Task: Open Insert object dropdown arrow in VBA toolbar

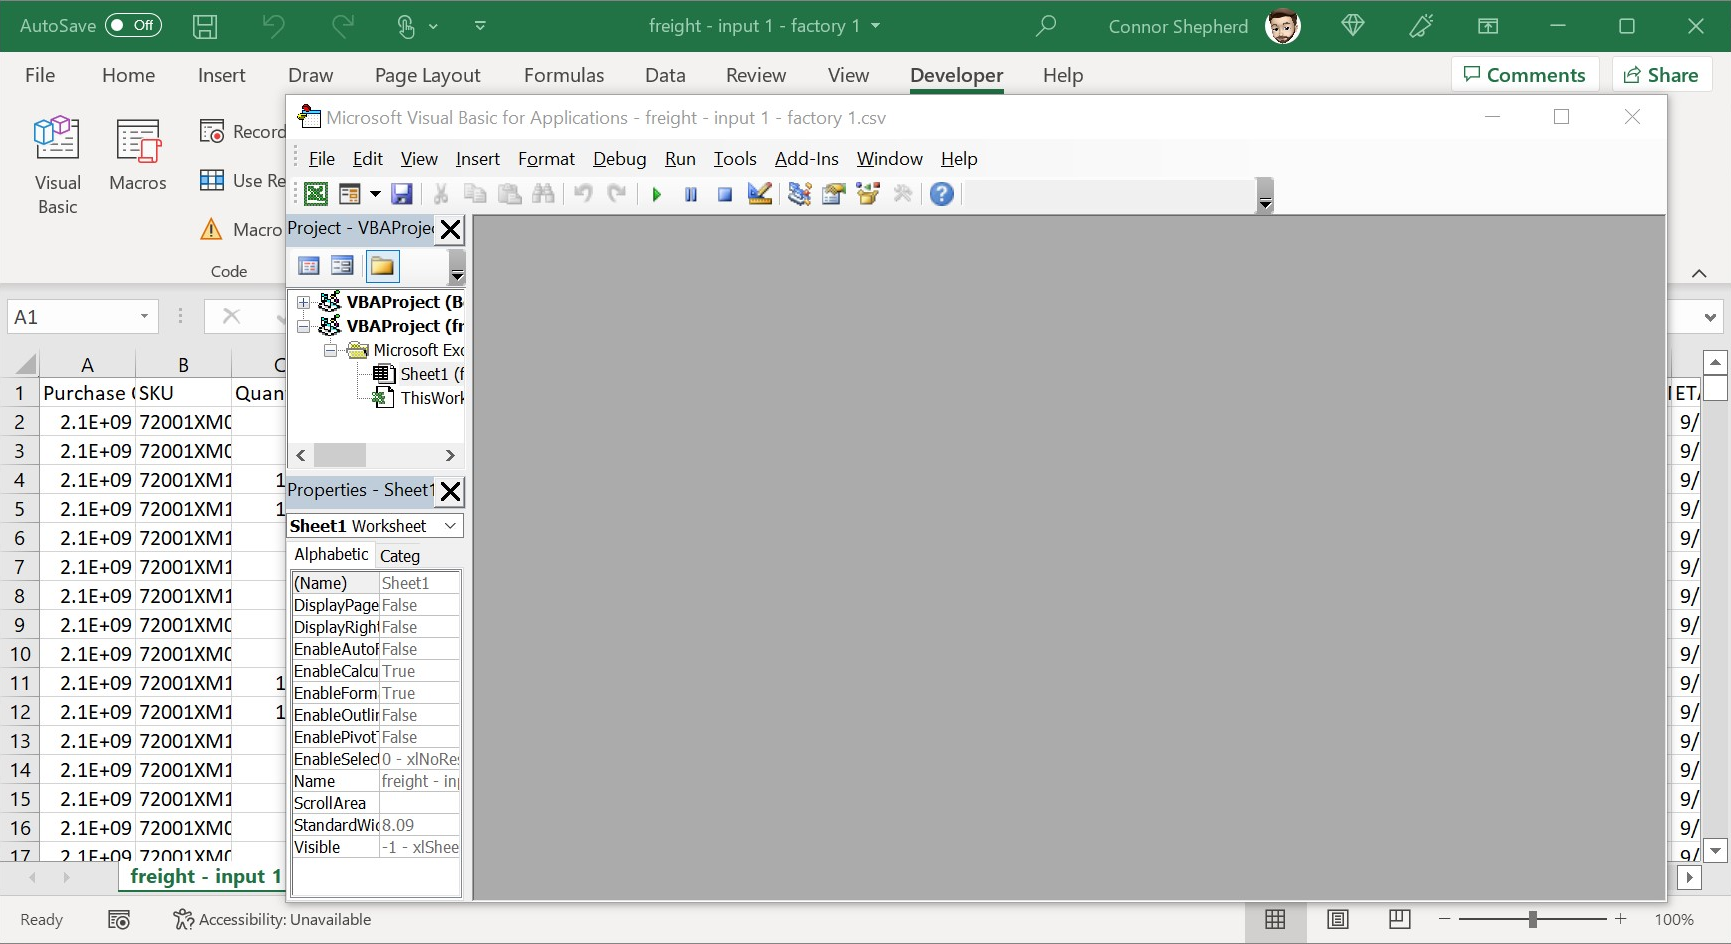Action: coord(375,194)
